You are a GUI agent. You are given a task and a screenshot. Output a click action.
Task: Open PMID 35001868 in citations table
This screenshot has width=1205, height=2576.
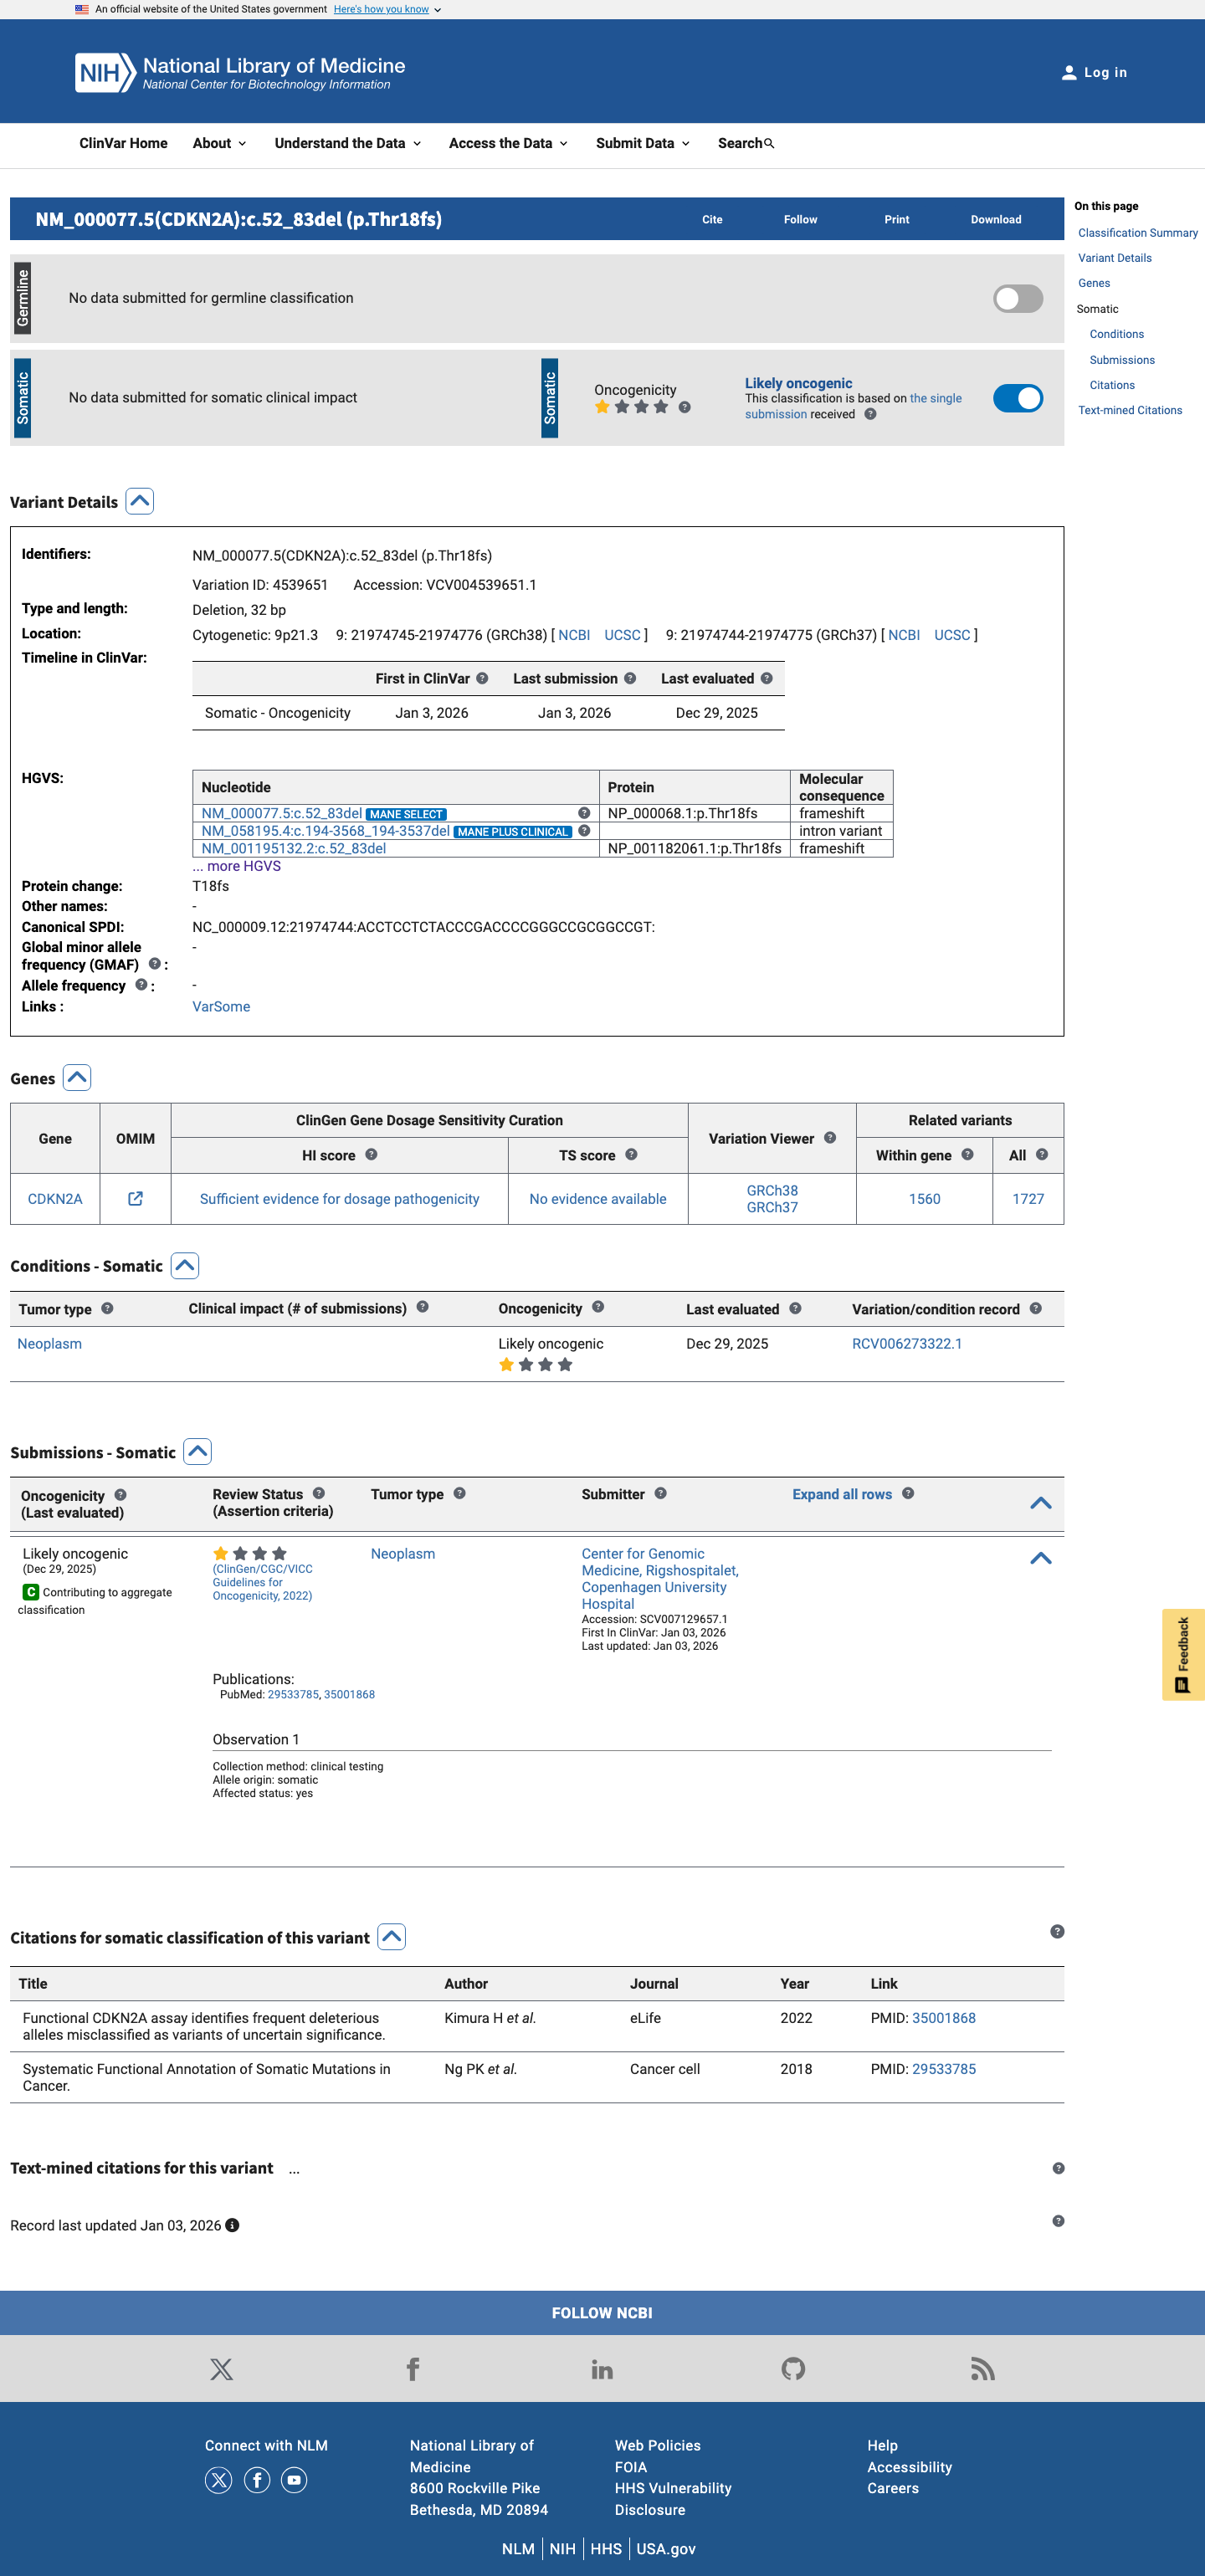tap(943, 2018)
